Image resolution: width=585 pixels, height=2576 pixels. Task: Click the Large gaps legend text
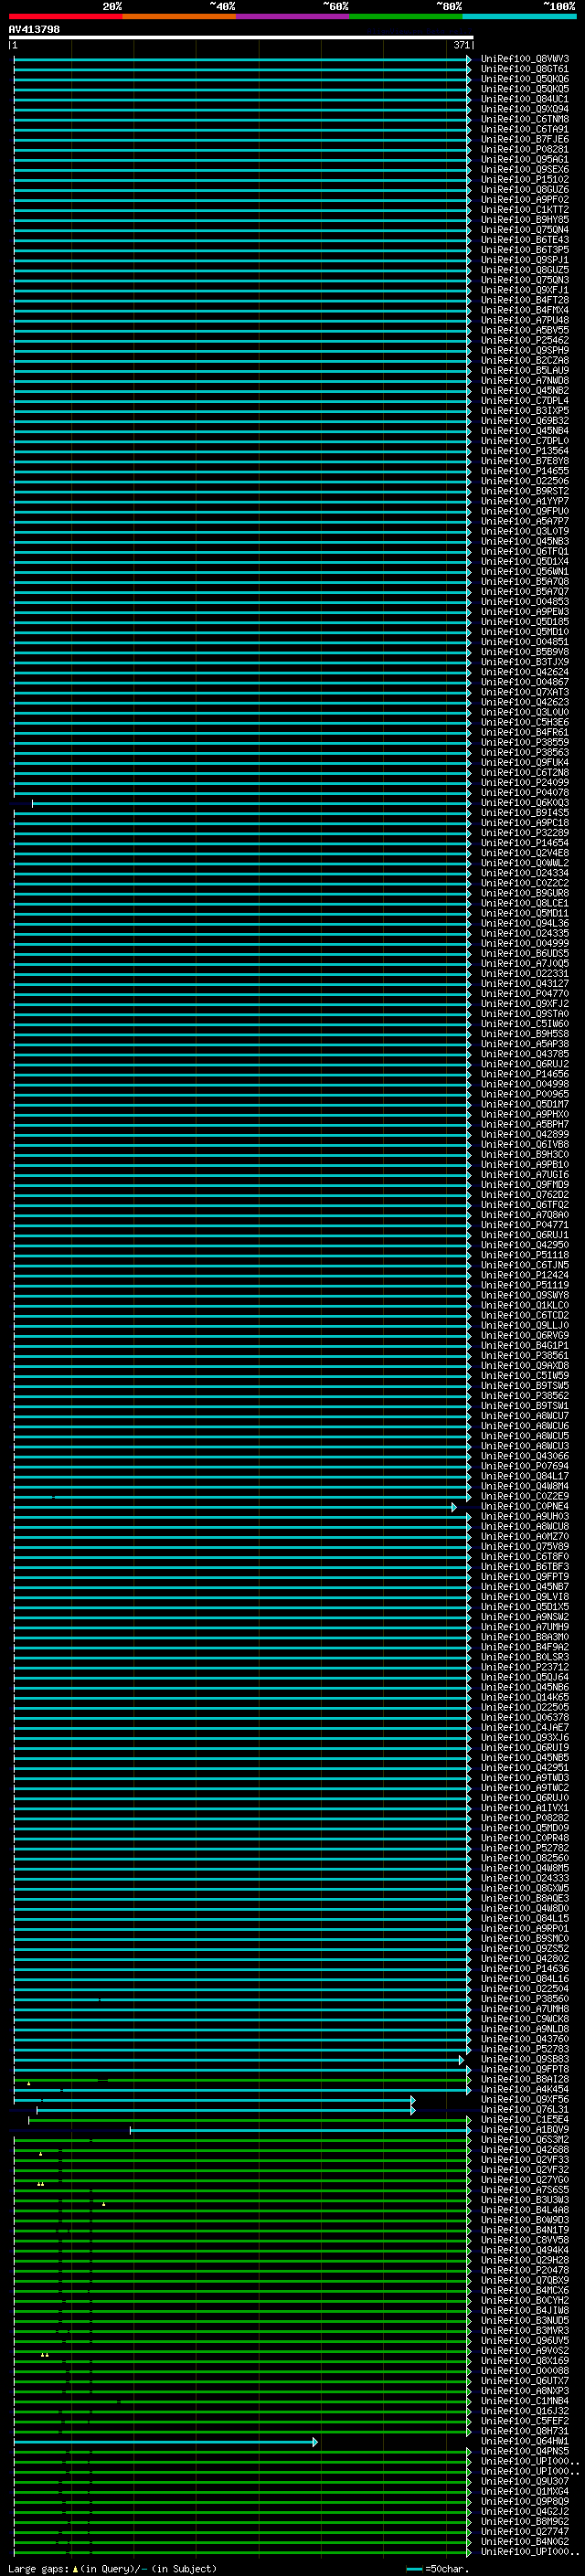click(x=112, y=2568)
